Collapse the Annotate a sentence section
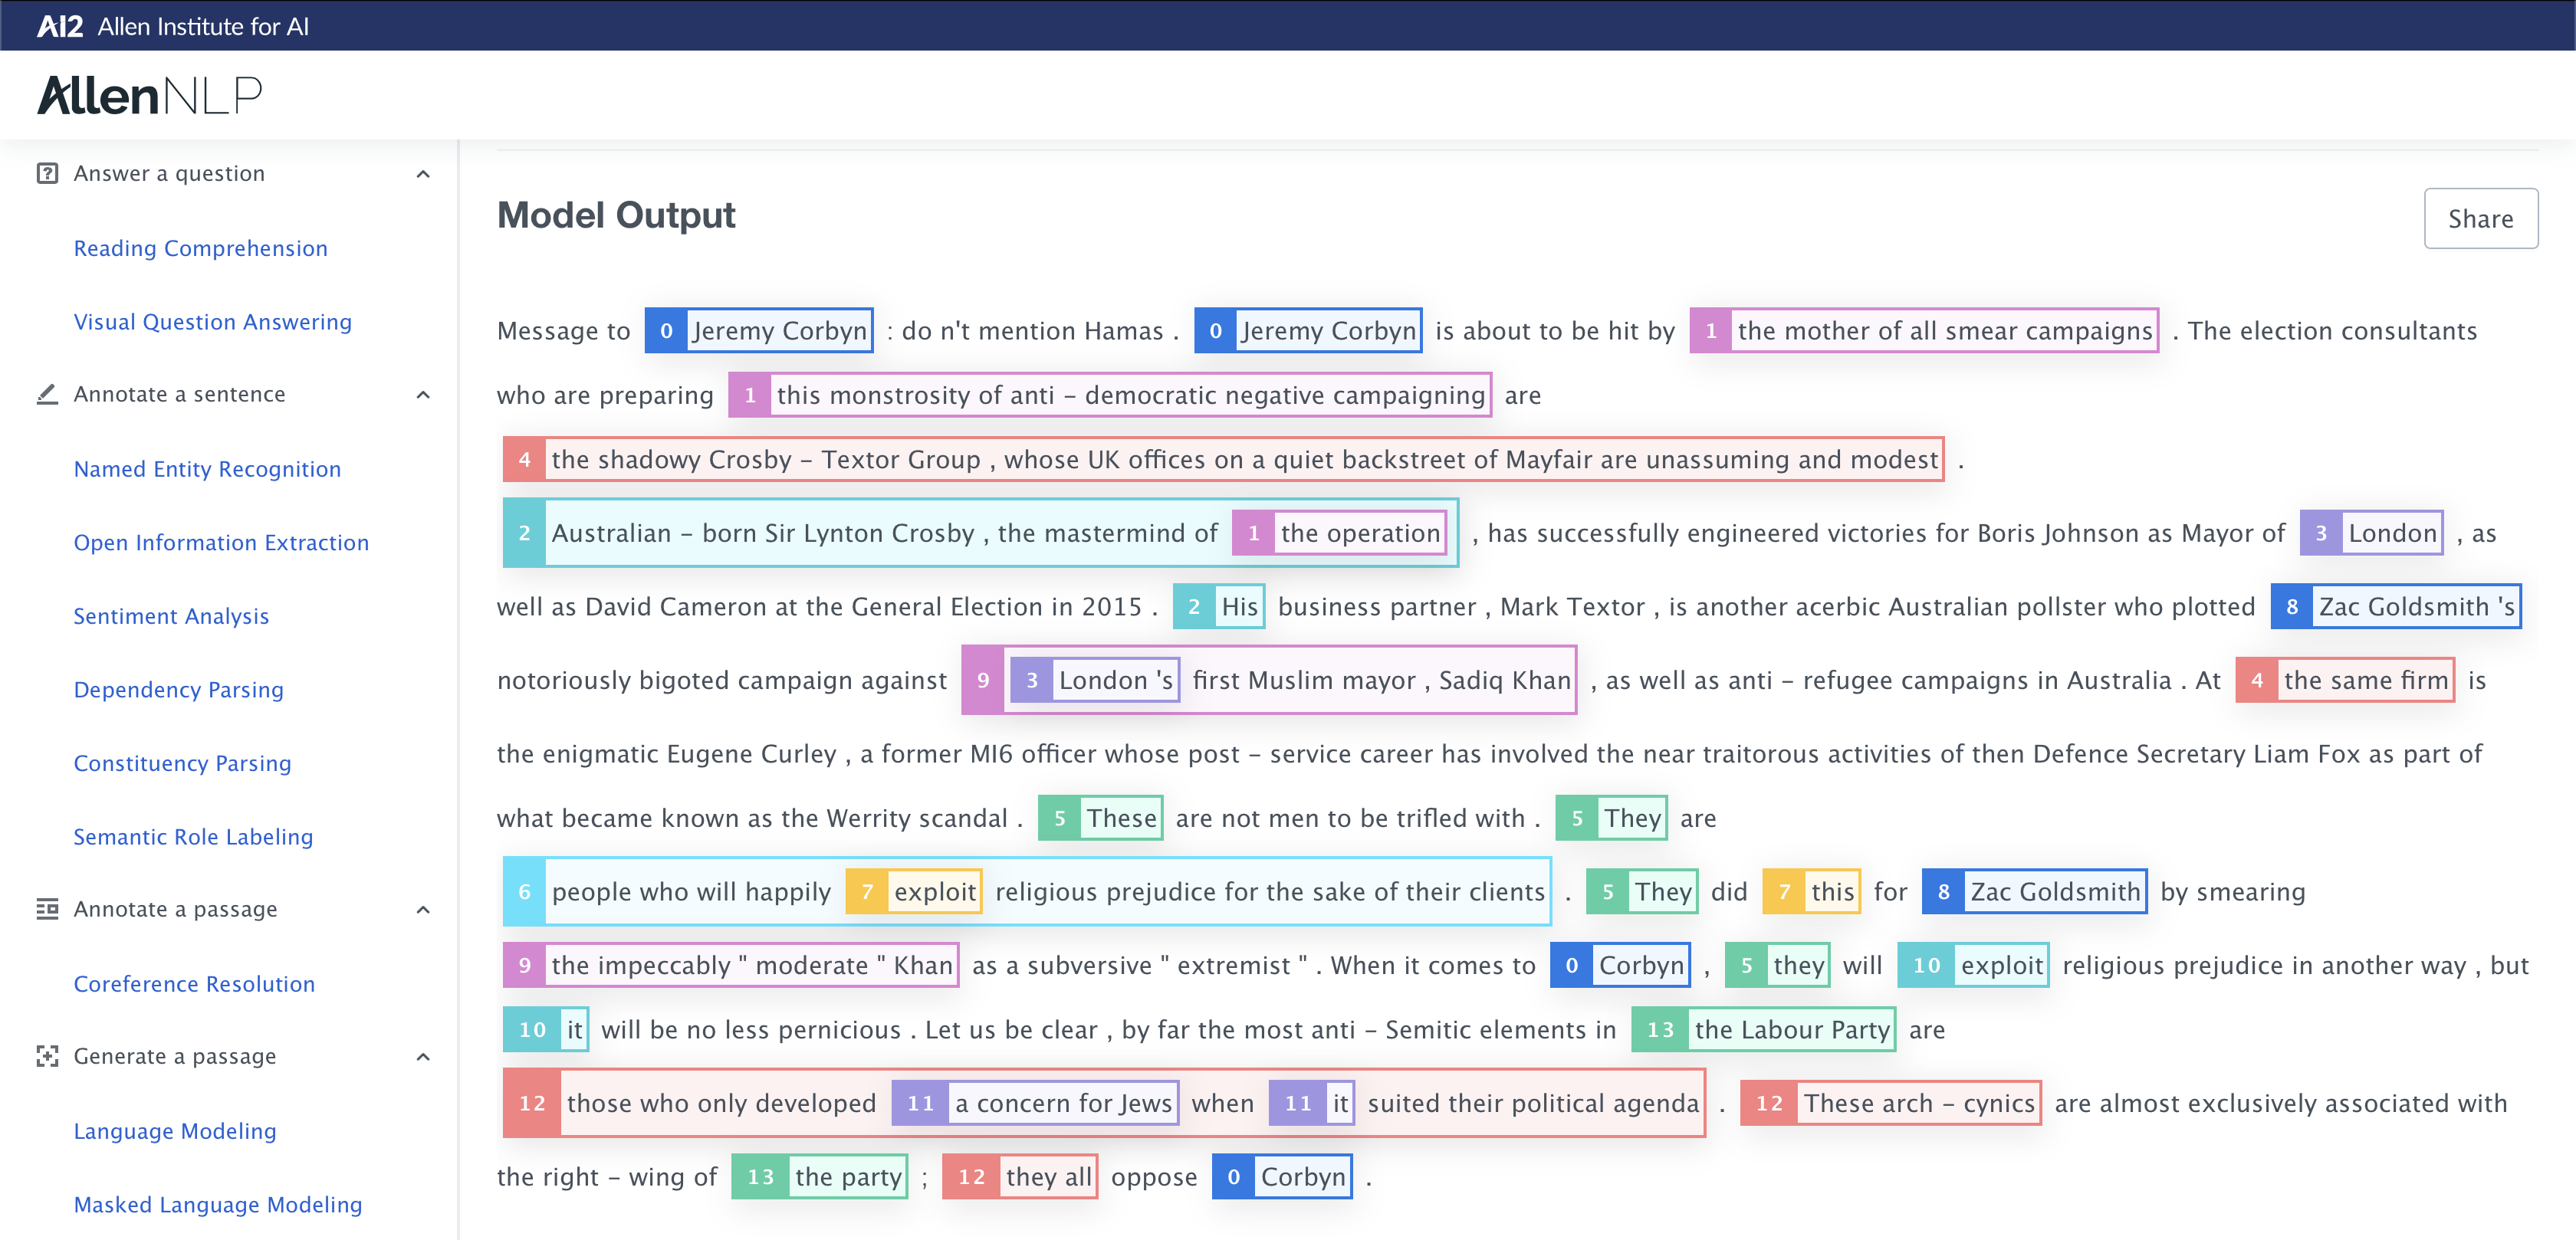 pyautogui.click(x=424, y=394)
